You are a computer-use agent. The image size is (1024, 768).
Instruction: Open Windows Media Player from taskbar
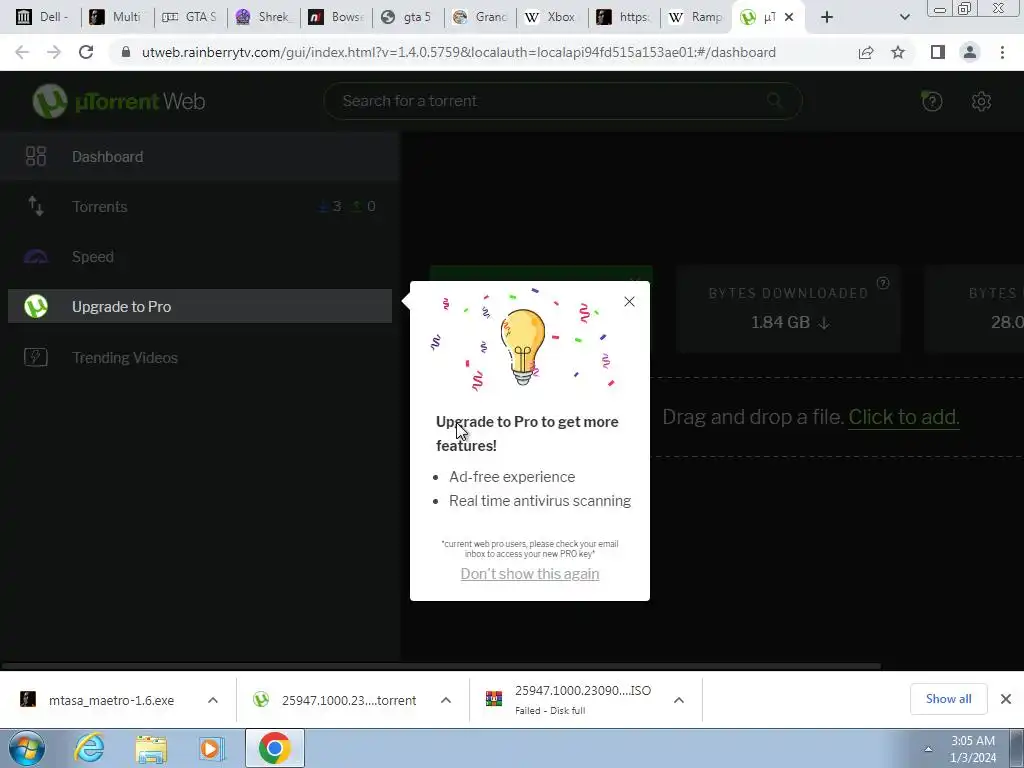click(211, 748)
